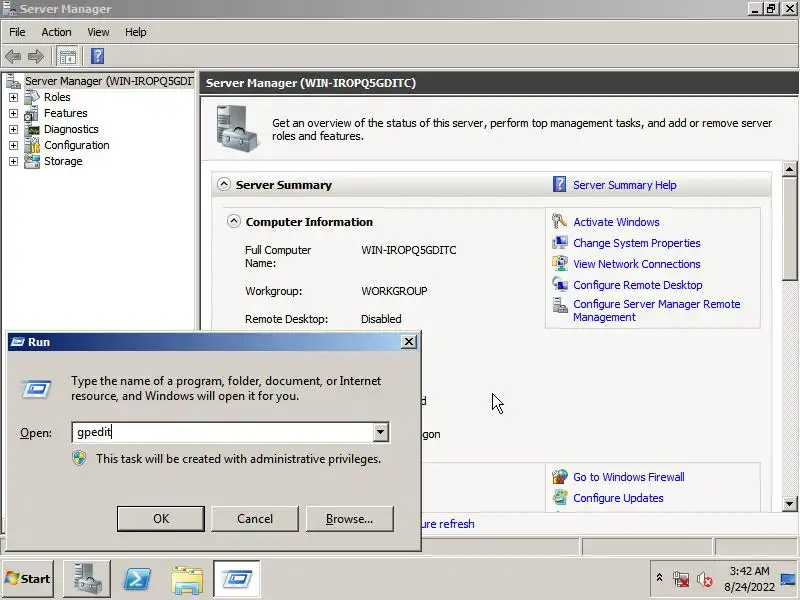The height and width of the screenshot is (600, 800).
Task: Collapse the Server Summary section
Action: [223, 184]
